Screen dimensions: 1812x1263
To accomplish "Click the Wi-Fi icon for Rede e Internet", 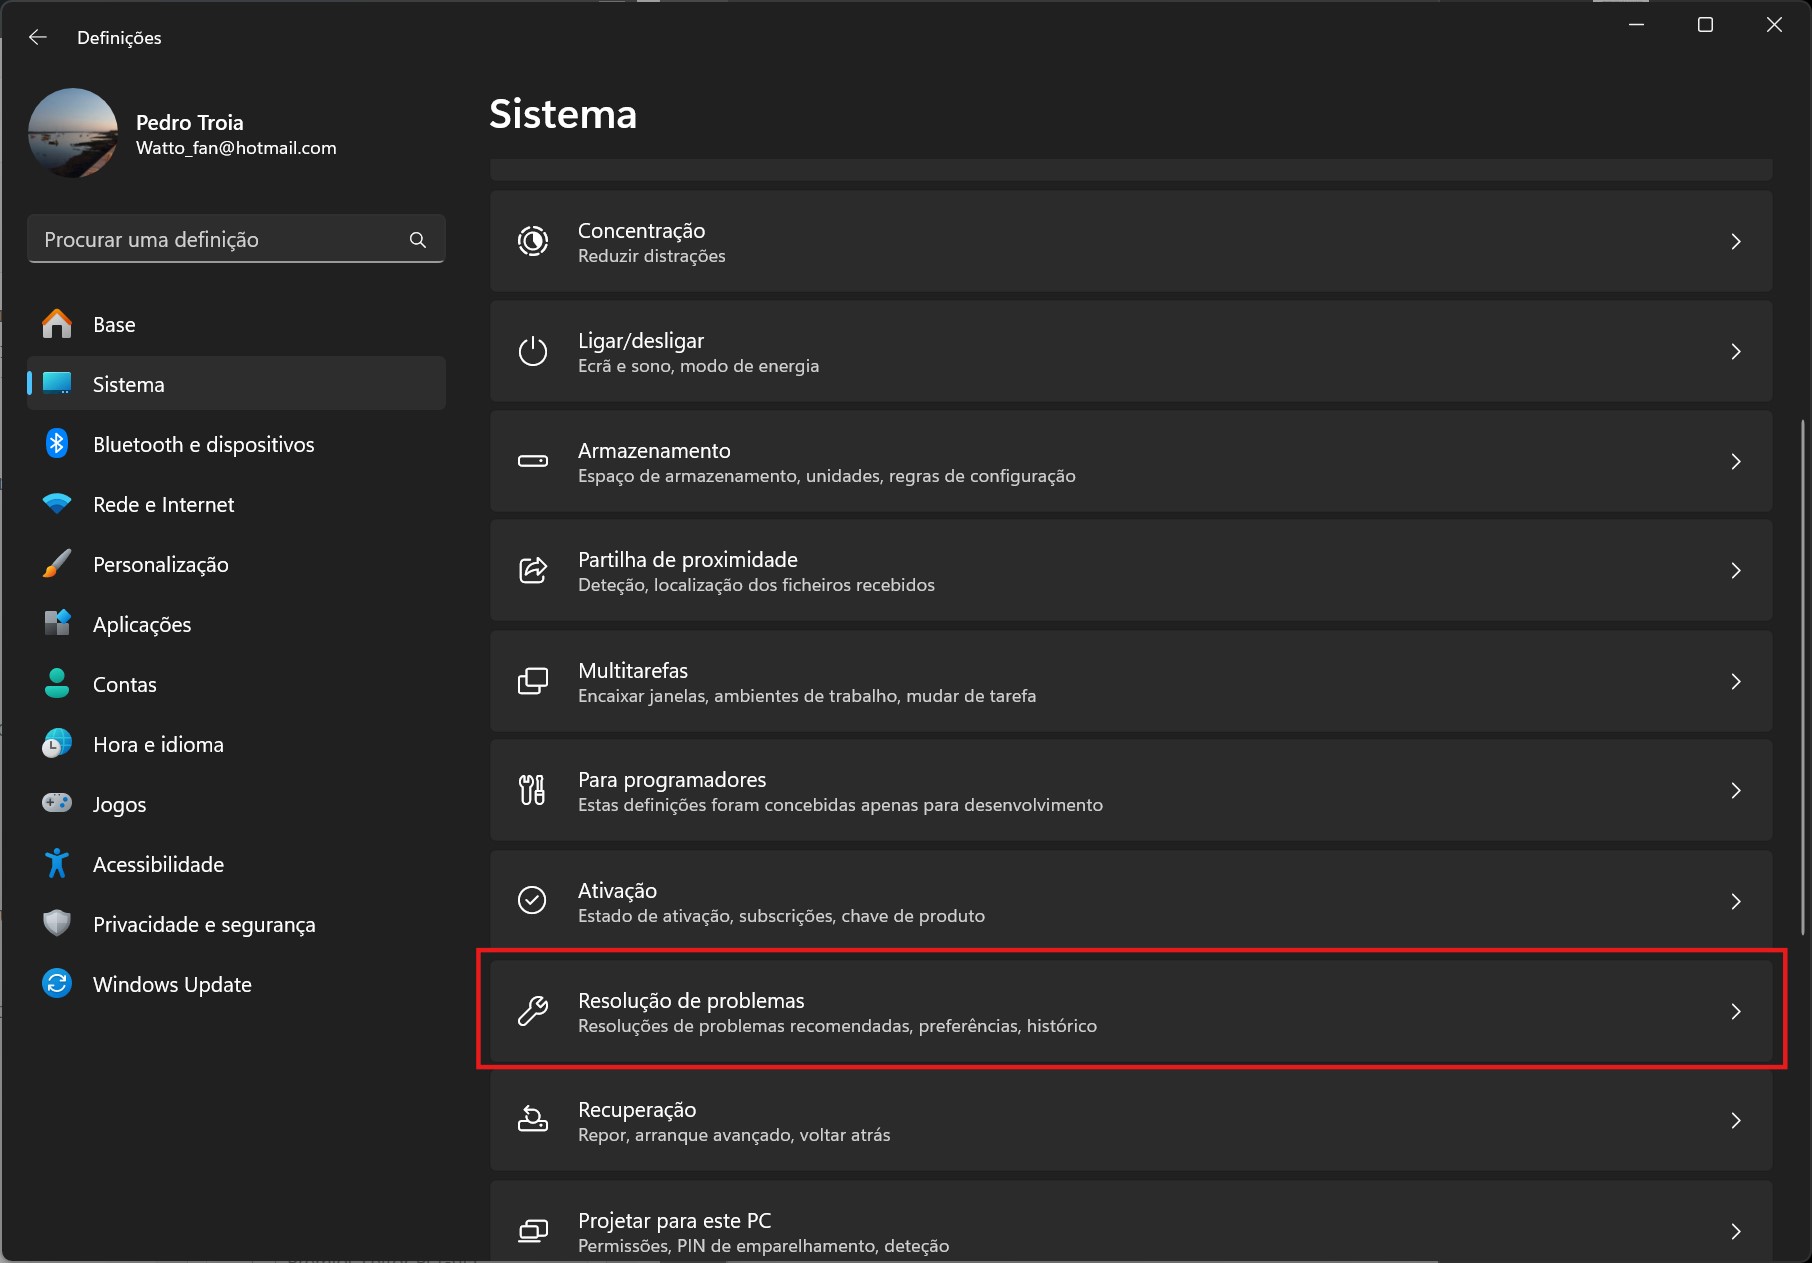I will point(57,504).
